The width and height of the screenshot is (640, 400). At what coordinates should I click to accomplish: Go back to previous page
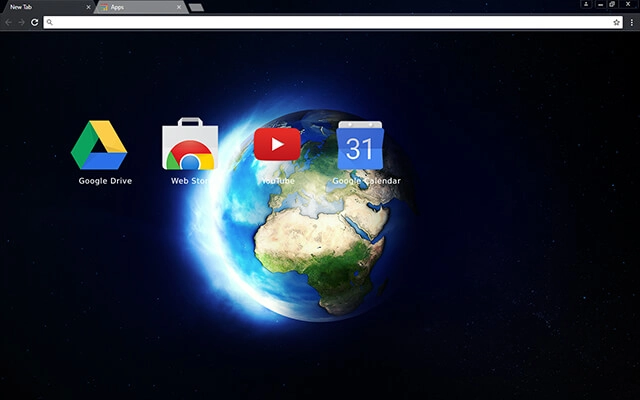pyautogui.click(x=9, y=22)
